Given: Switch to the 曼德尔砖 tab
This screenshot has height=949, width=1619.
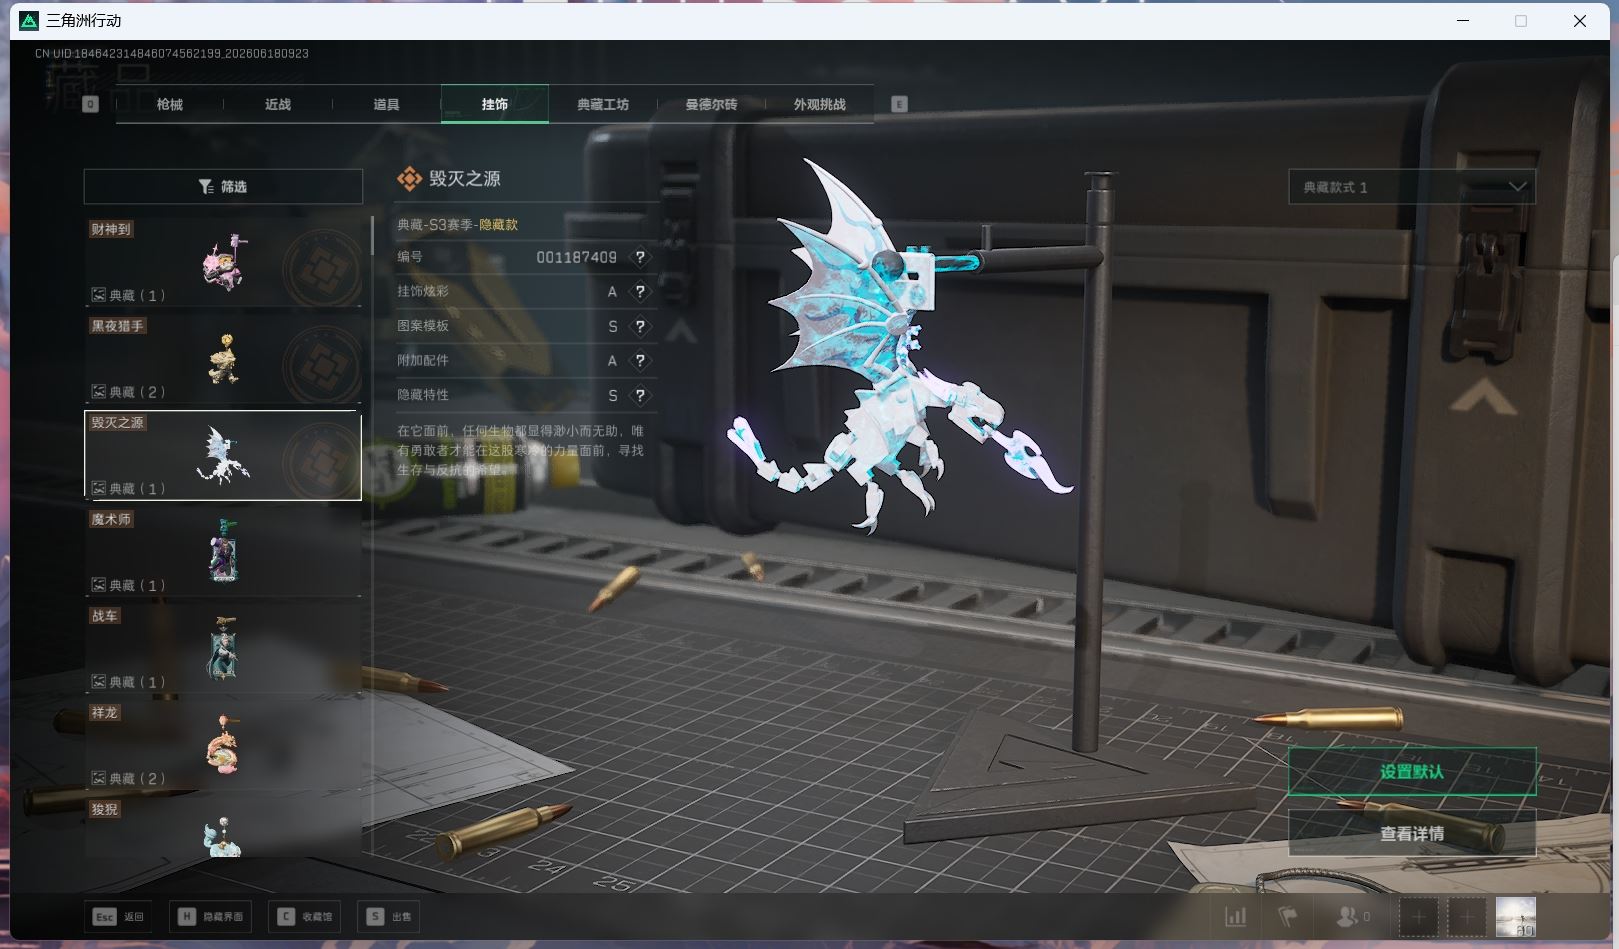Looking at the screenshot, I should [711, 104].
